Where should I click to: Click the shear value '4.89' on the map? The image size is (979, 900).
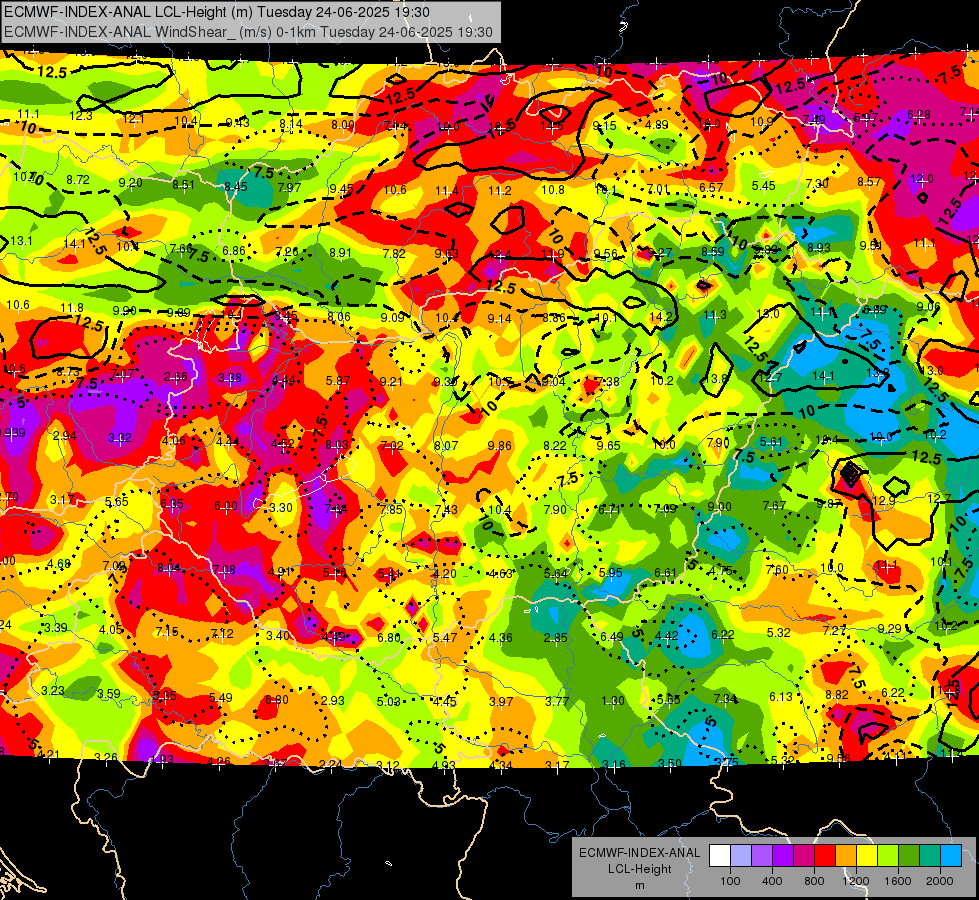coord(656,125)
